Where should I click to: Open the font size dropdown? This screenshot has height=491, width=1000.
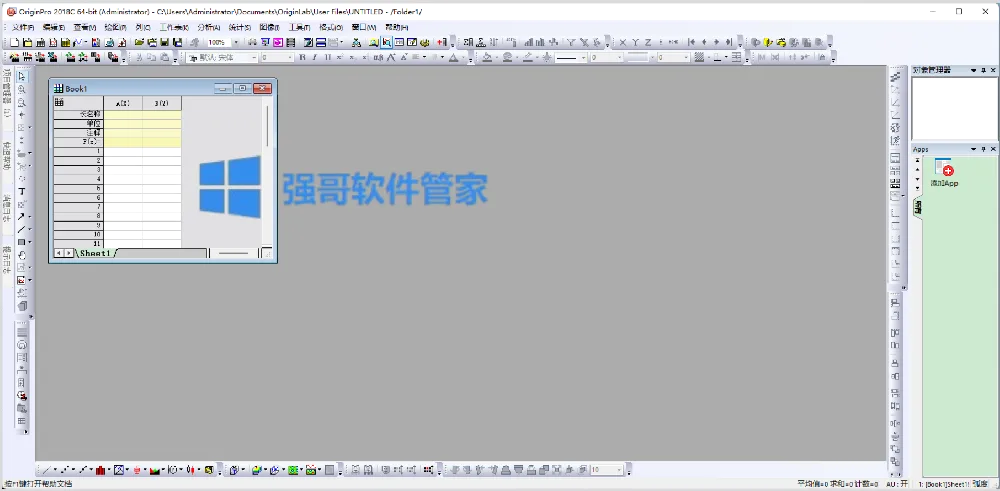(x=290, y=57)
